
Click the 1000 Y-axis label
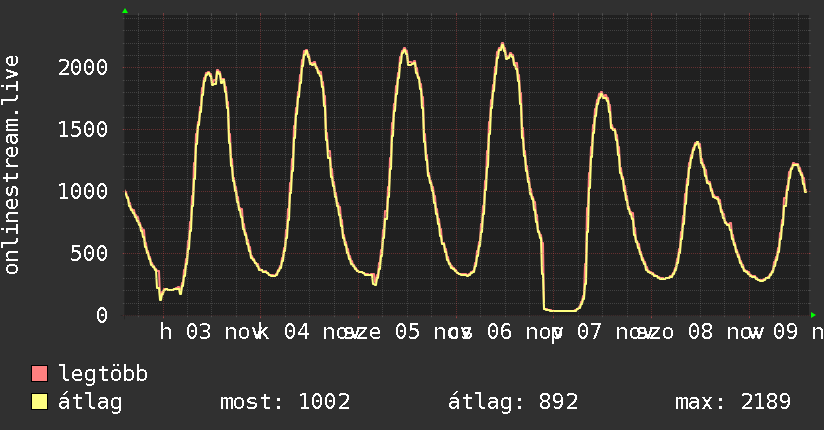pos(83,191)
